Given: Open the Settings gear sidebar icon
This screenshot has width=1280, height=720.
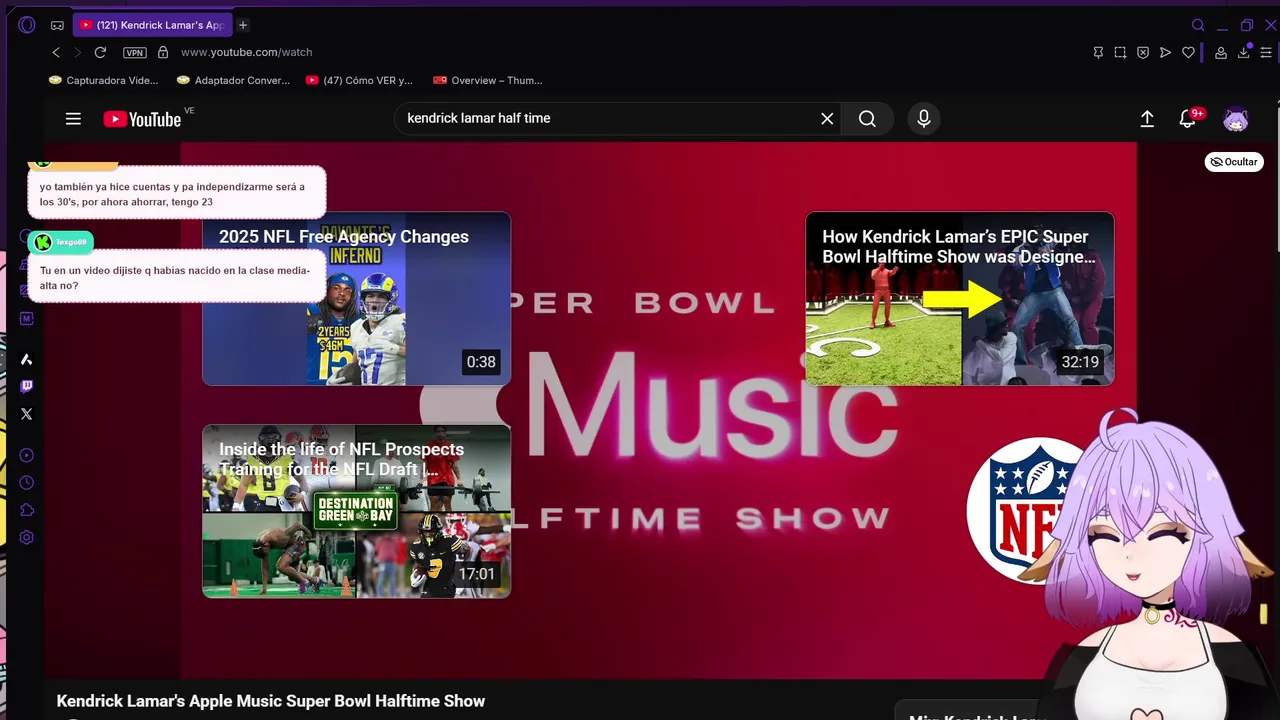Looking at the screenshot, I should [27, 537].
